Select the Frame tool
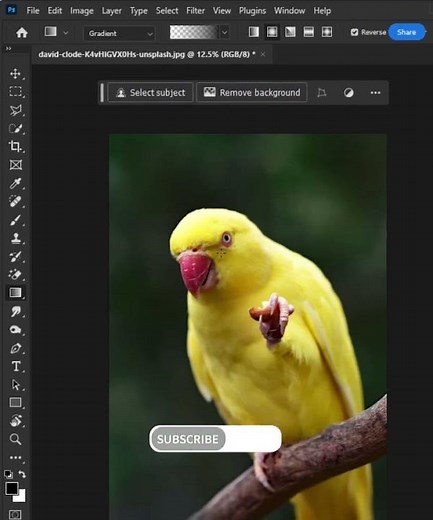 (x=15, y=165)
